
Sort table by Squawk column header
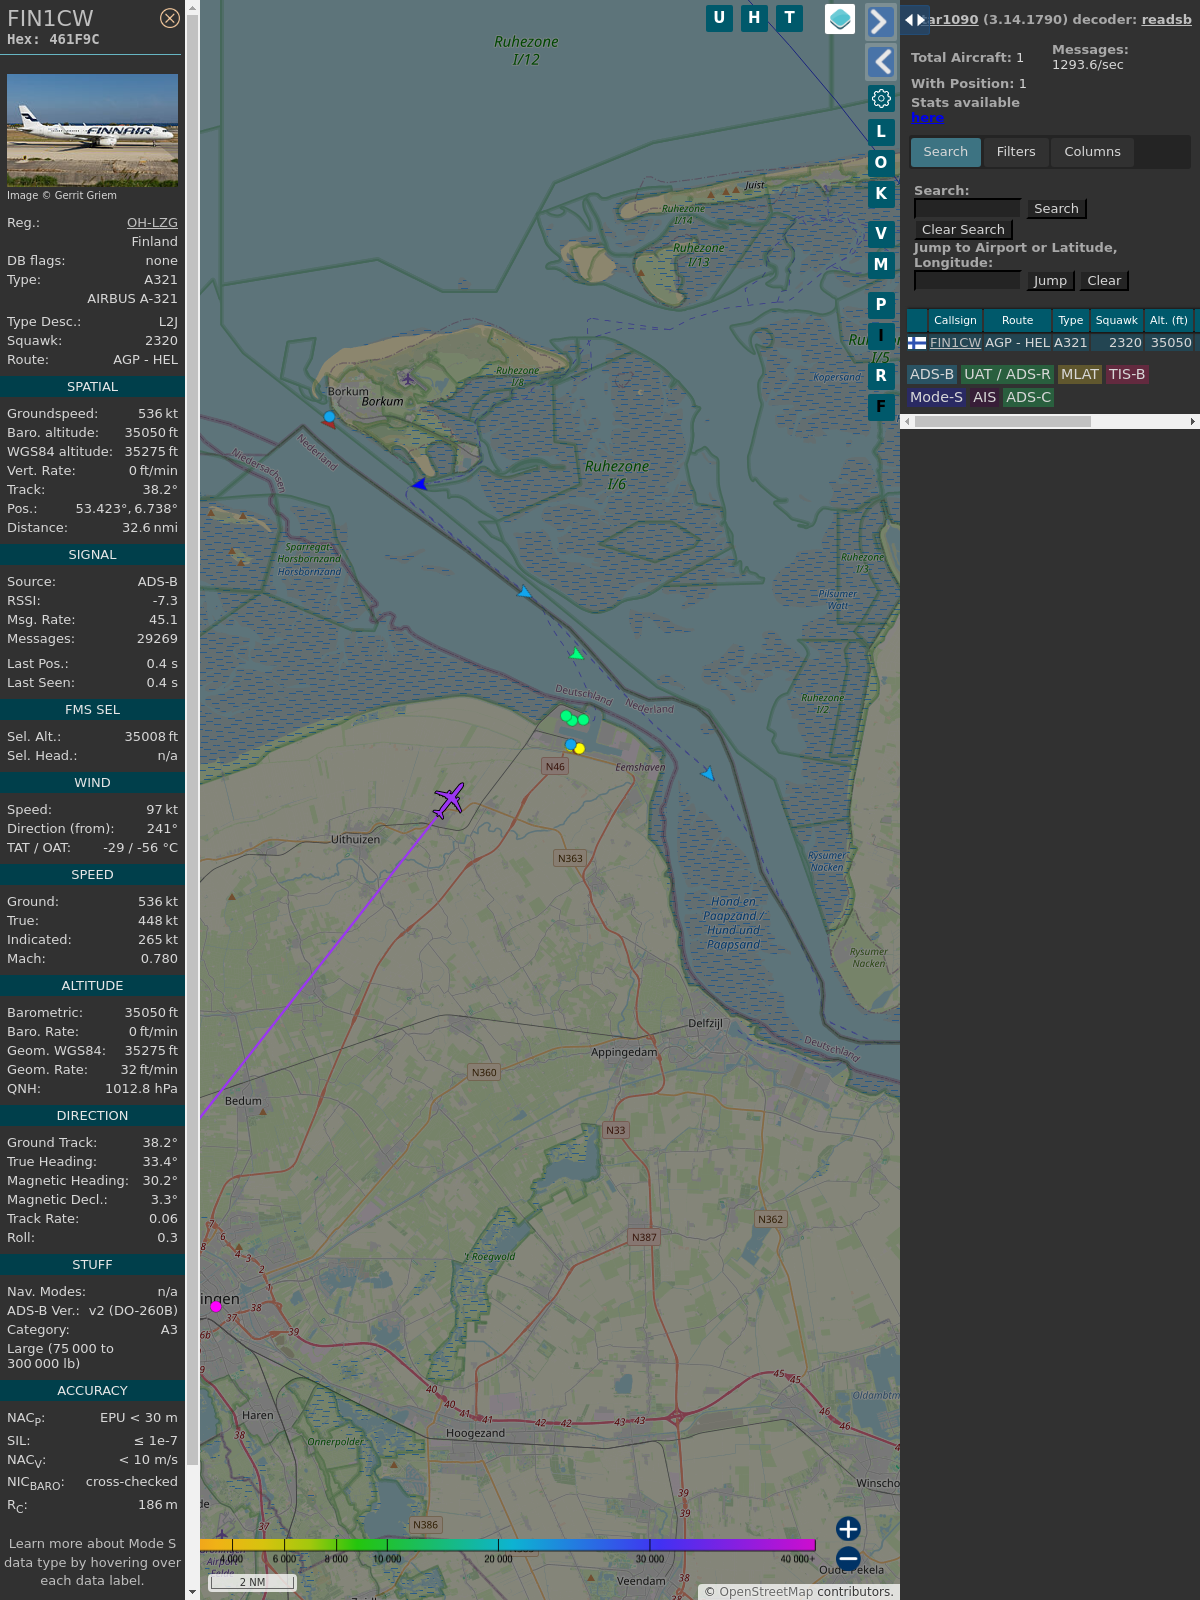point(1117,320)
